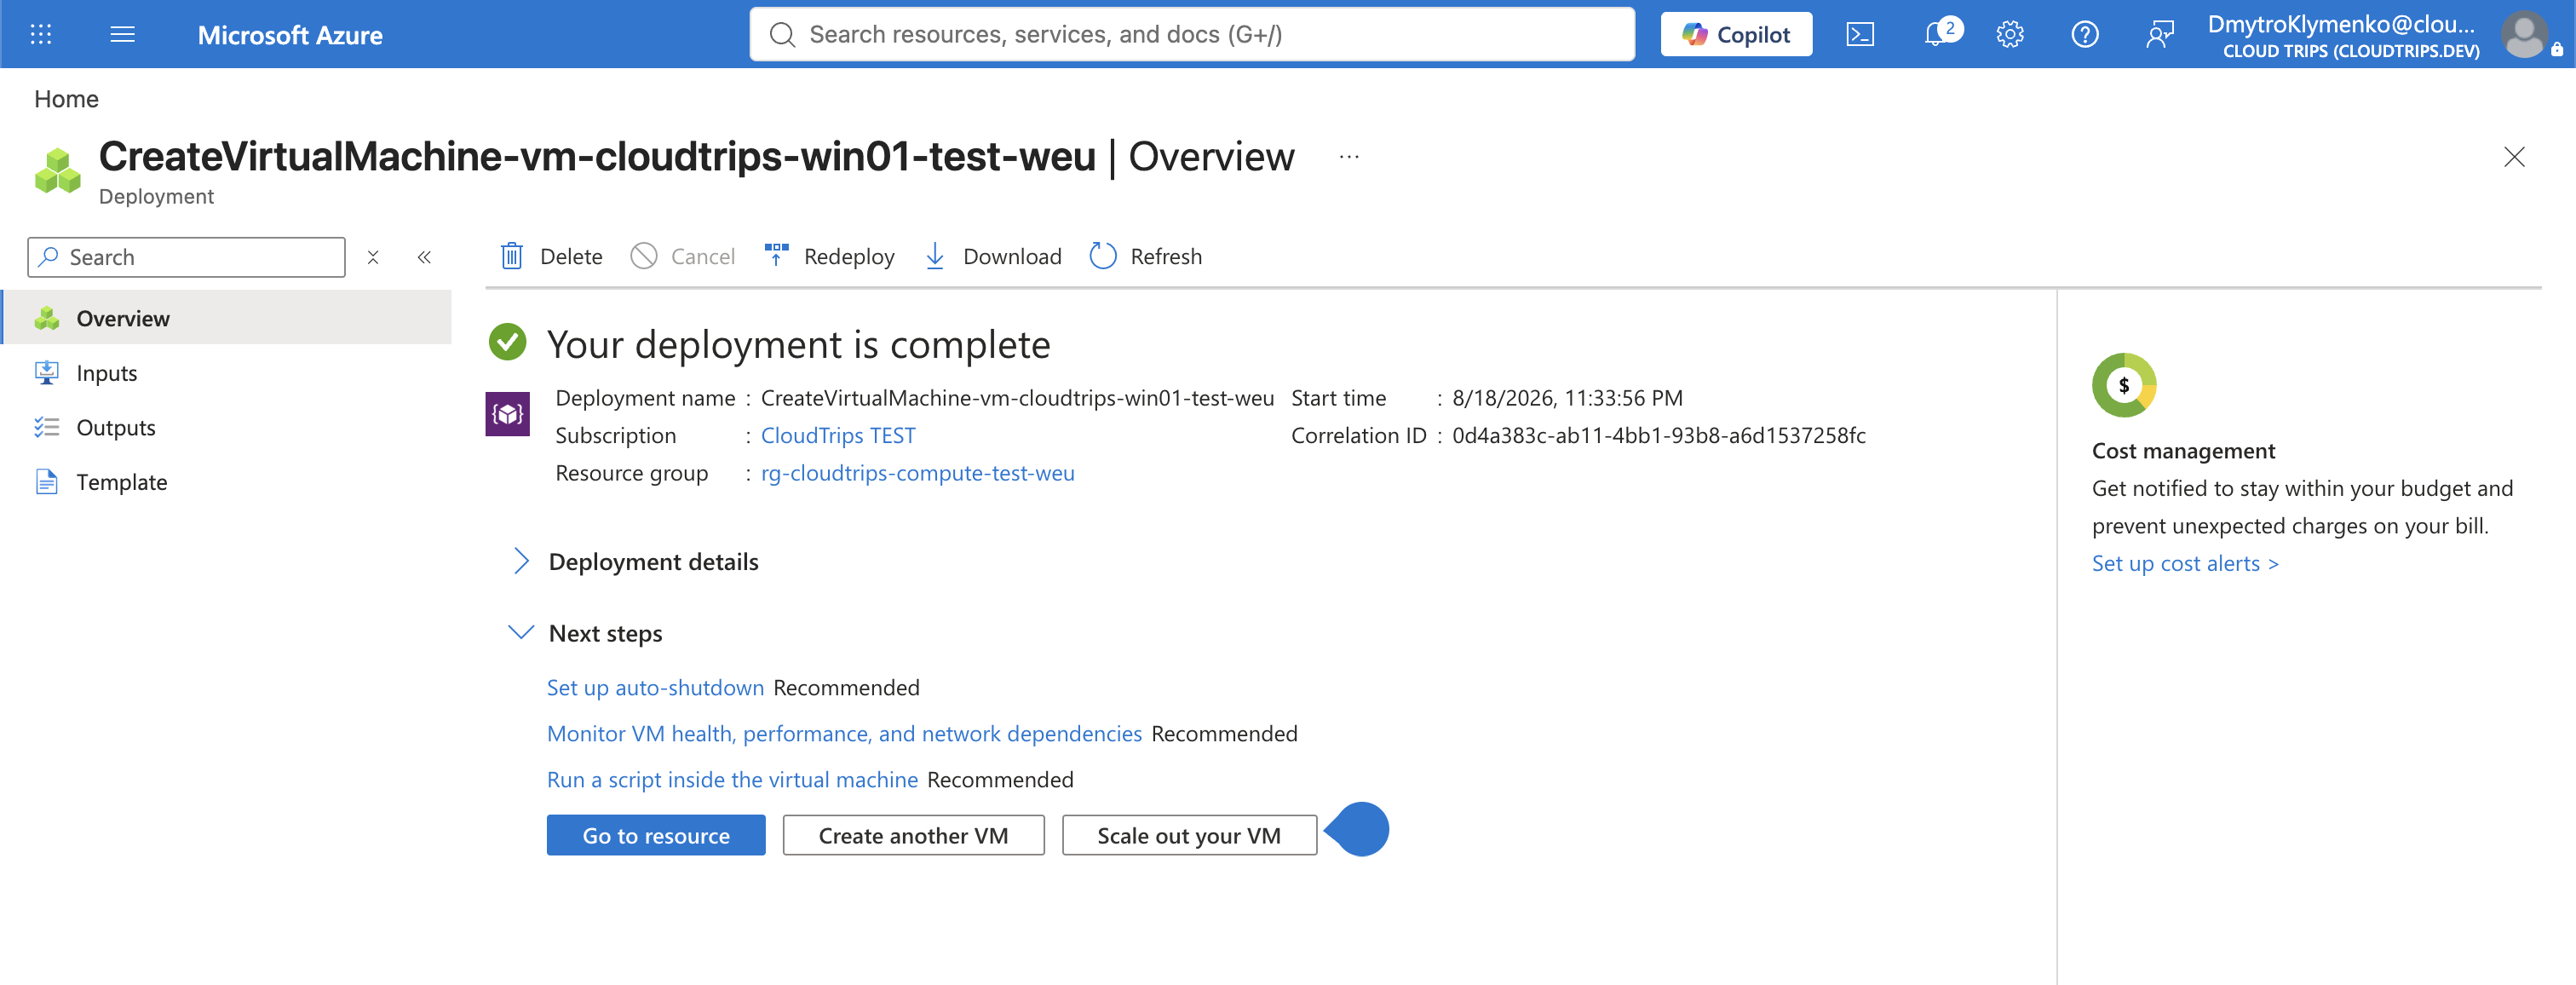Click the Download toolbar button

[x=992, y=256]
